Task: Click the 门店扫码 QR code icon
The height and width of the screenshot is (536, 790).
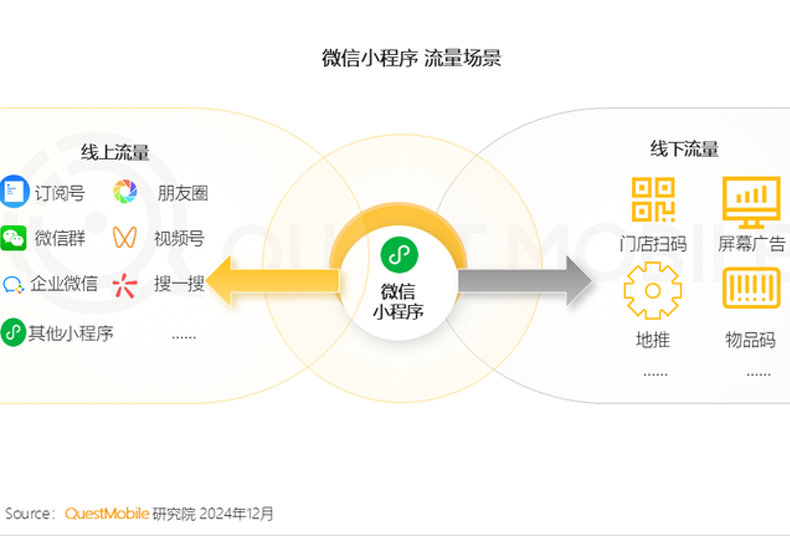Action: [x=653, y=199]
